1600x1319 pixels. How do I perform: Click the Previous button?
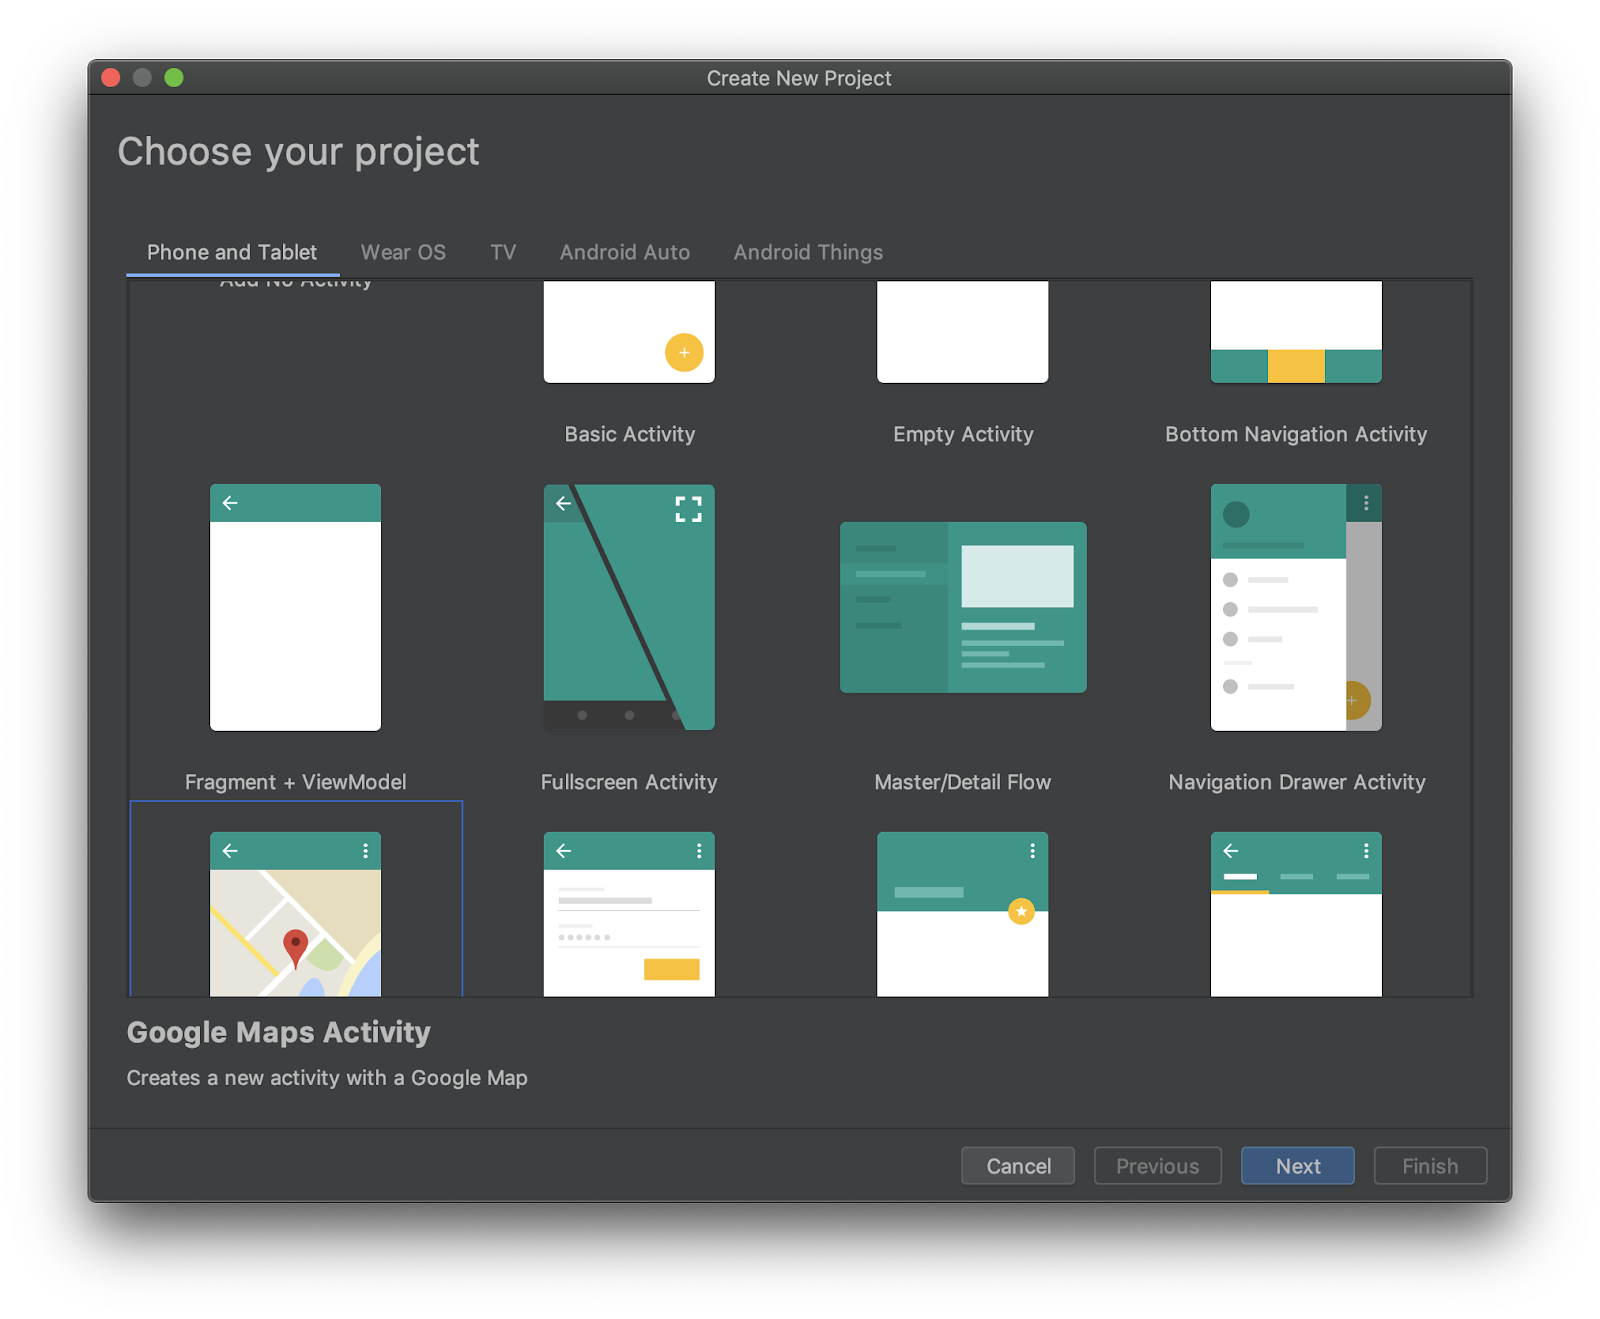pos(1157,1166)
